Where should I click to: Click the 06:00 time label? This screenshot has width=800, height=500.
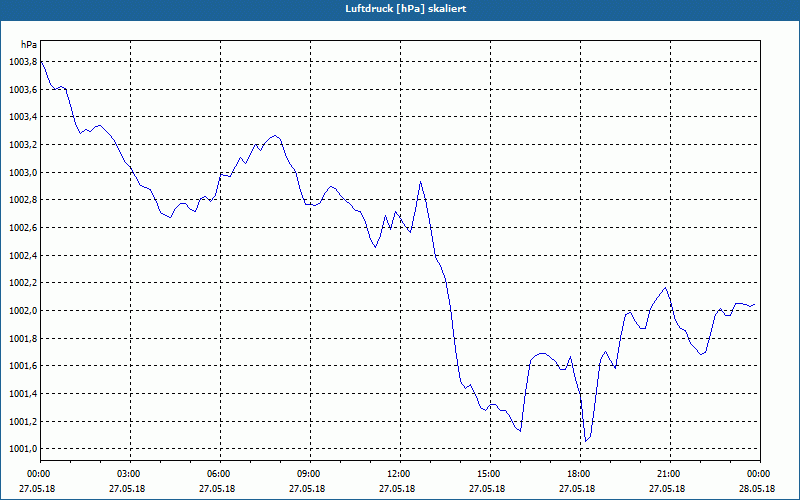[x=220, y=474]
